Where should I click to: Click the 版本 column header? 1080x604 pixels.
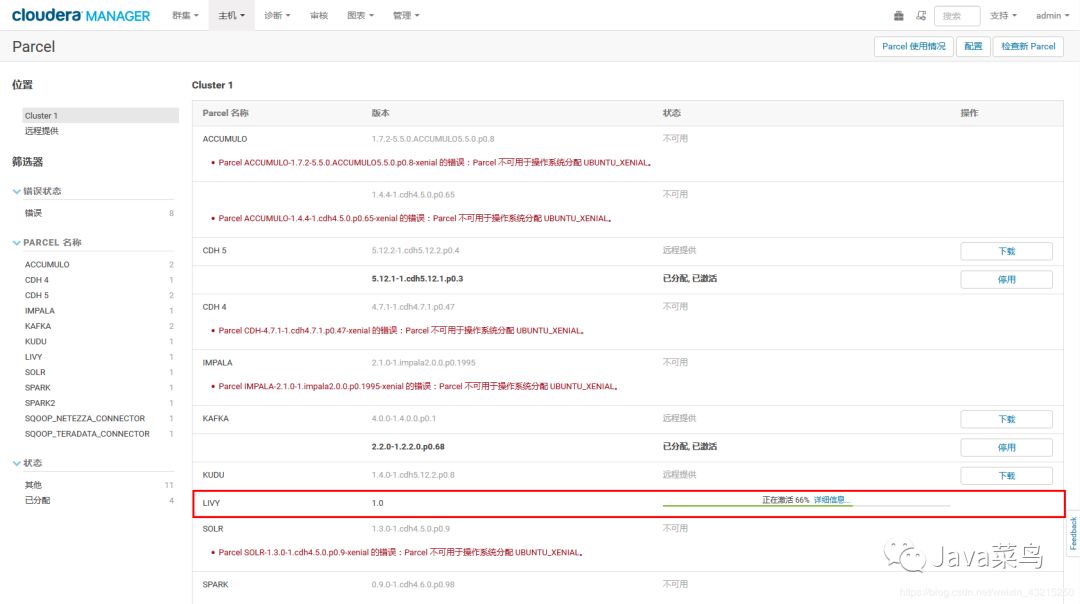coord(380,113)
